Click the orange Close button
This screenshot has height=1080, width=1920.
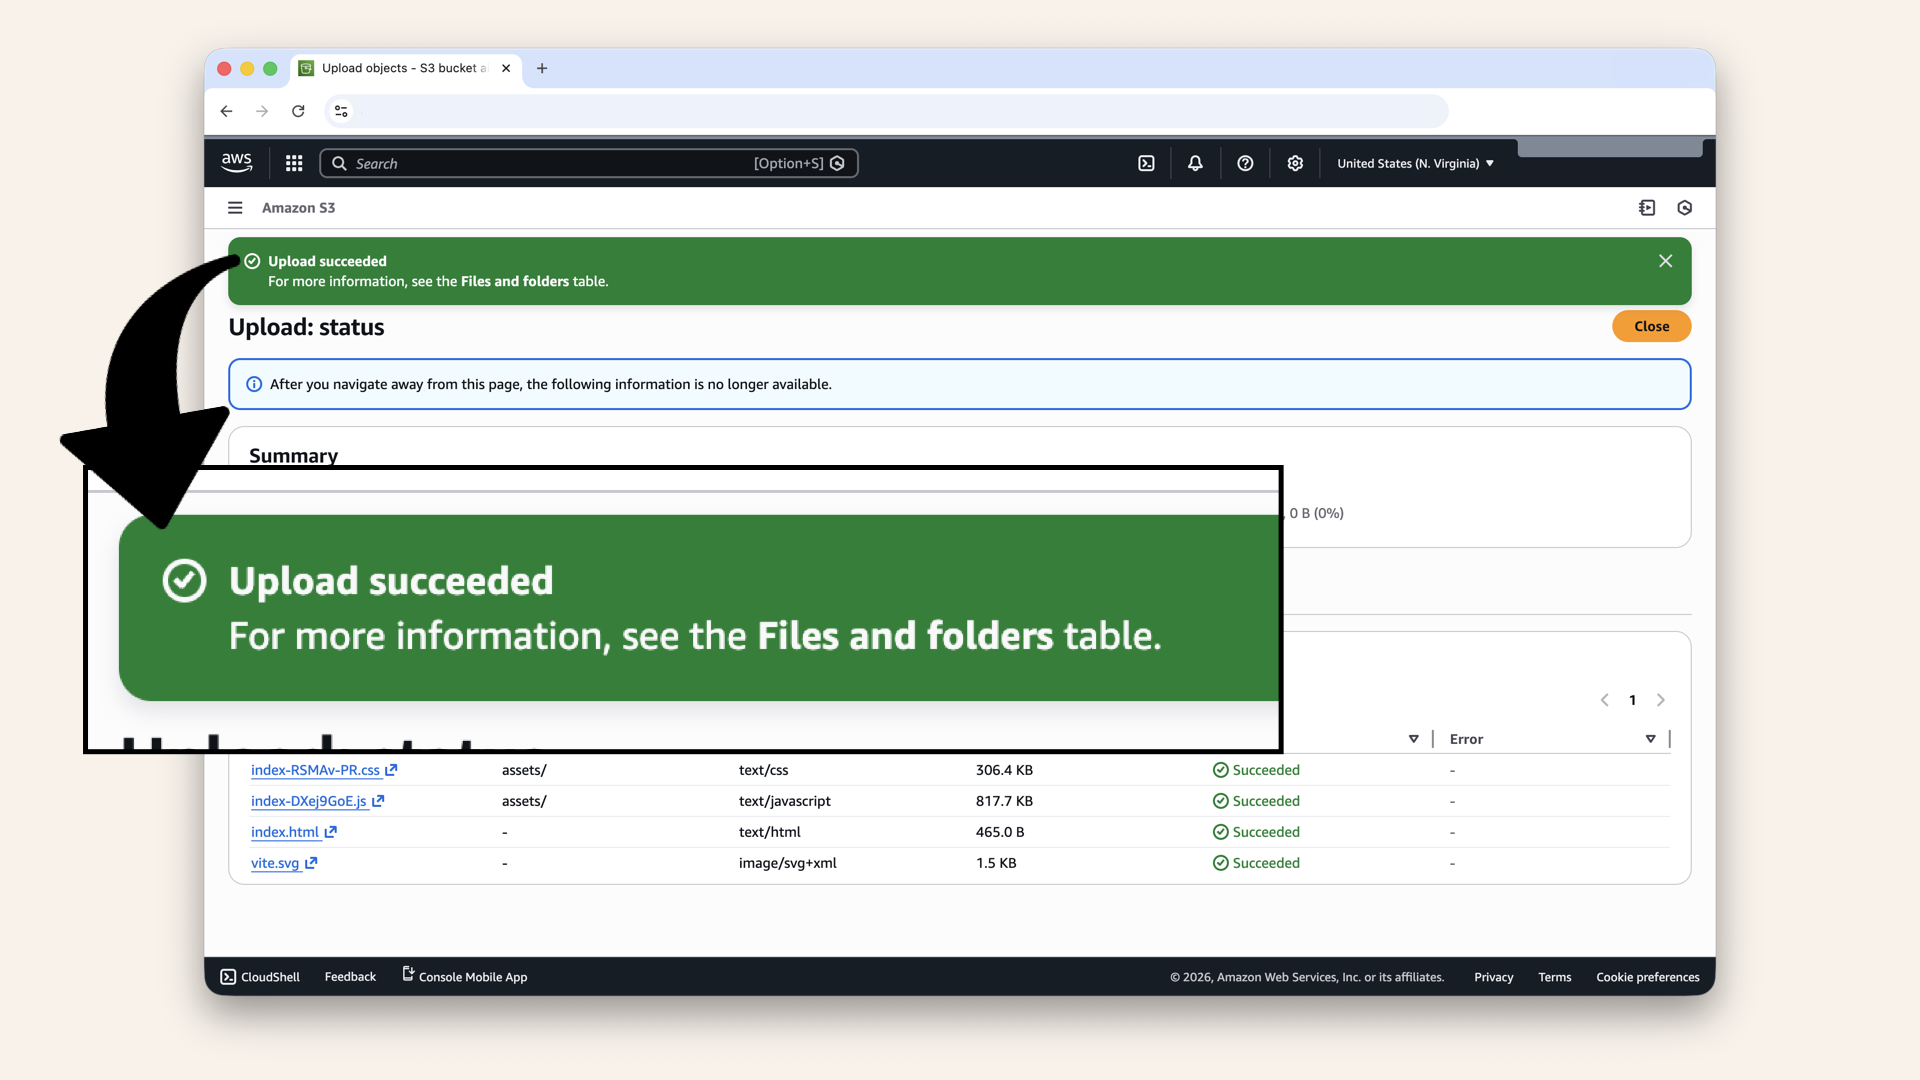[x=1651, y=326]
